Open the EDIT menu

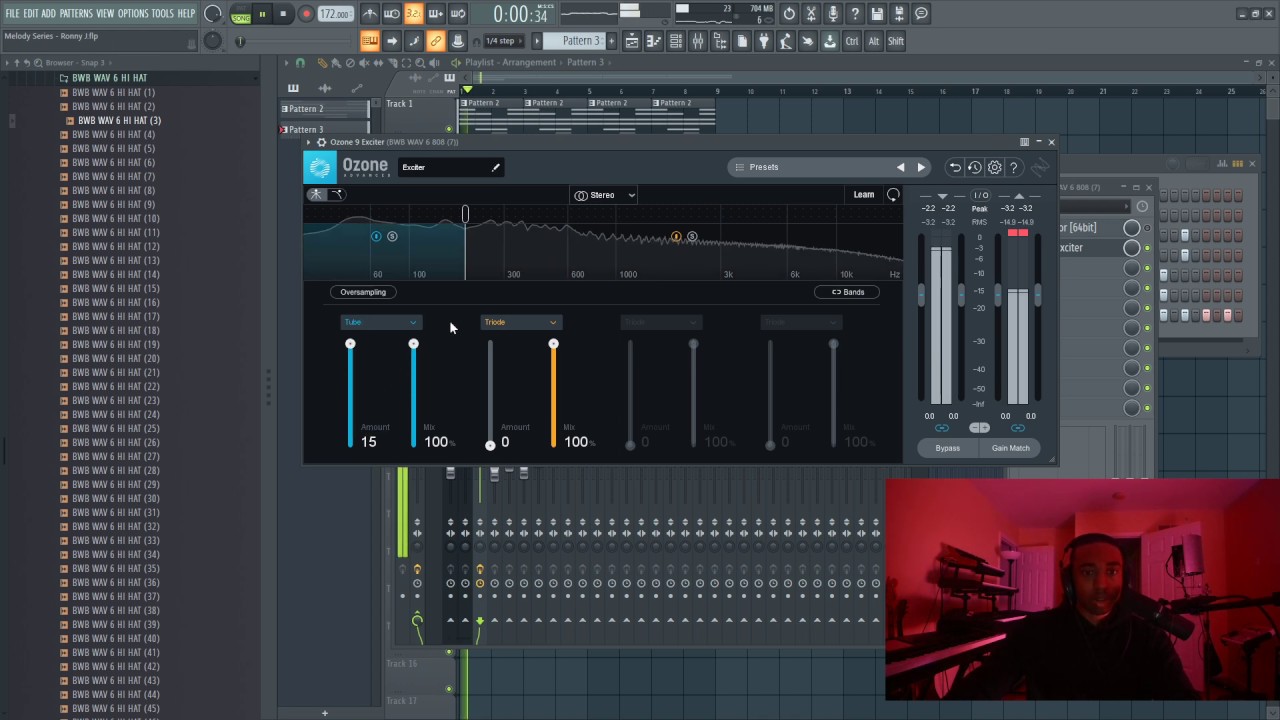[31, 13]
